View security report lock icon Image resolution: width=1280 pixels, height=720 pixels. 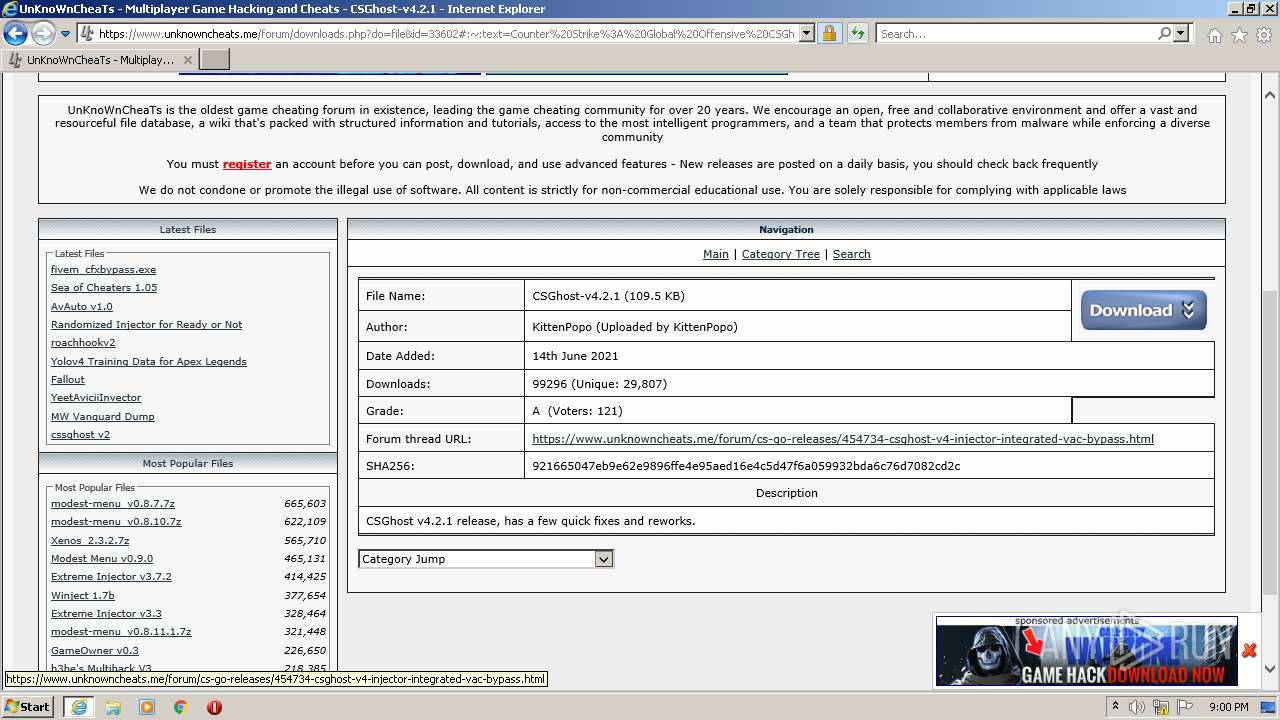tap(829, 33)
